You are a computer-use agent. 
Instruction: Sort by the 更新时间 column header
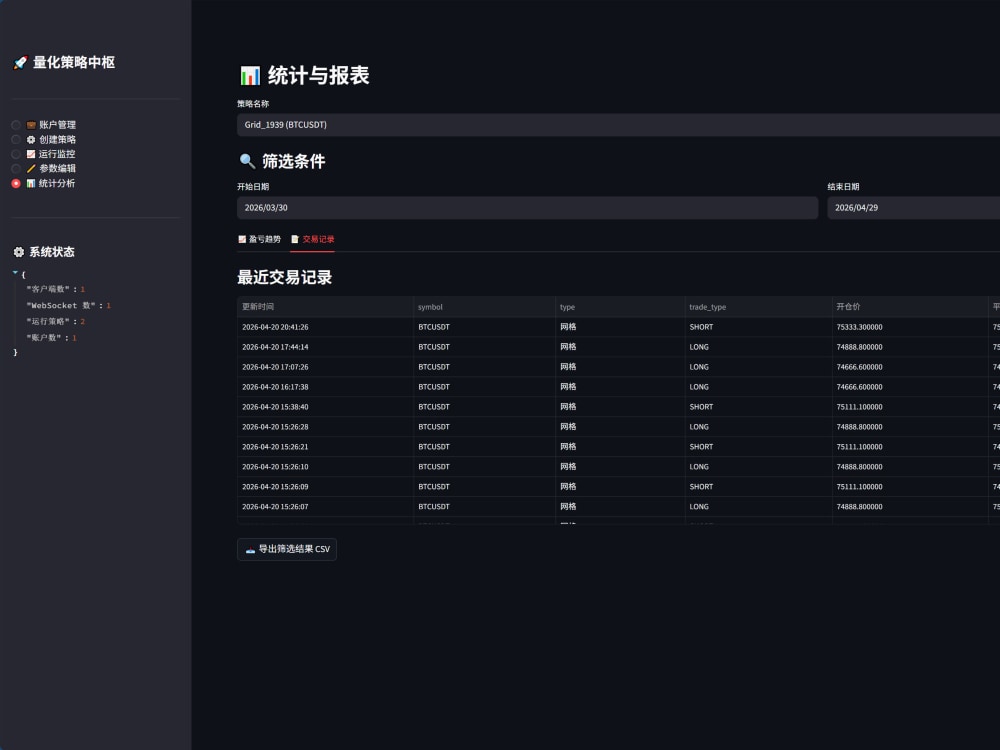point(325,307)
